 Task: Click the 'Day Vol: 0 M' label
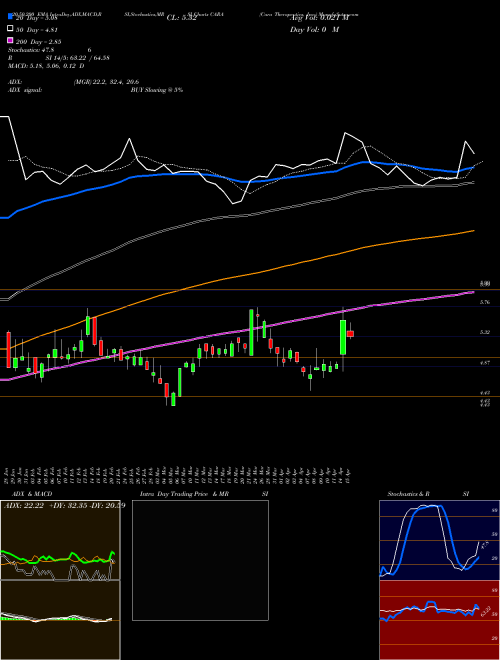pos(314,30)
